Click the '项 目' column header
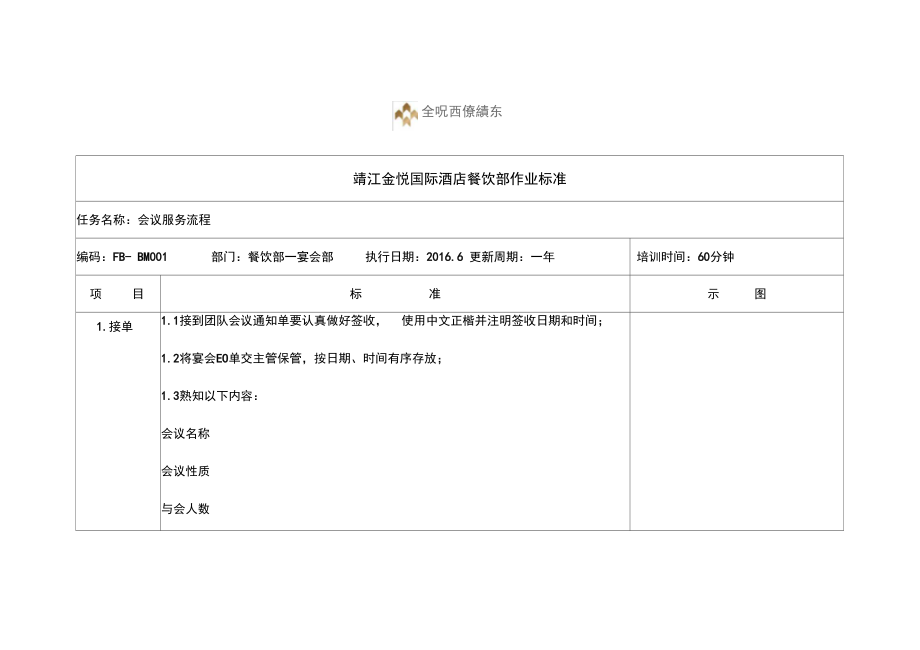The width and height of the screenshot is (920, 650). coord(117,294)
